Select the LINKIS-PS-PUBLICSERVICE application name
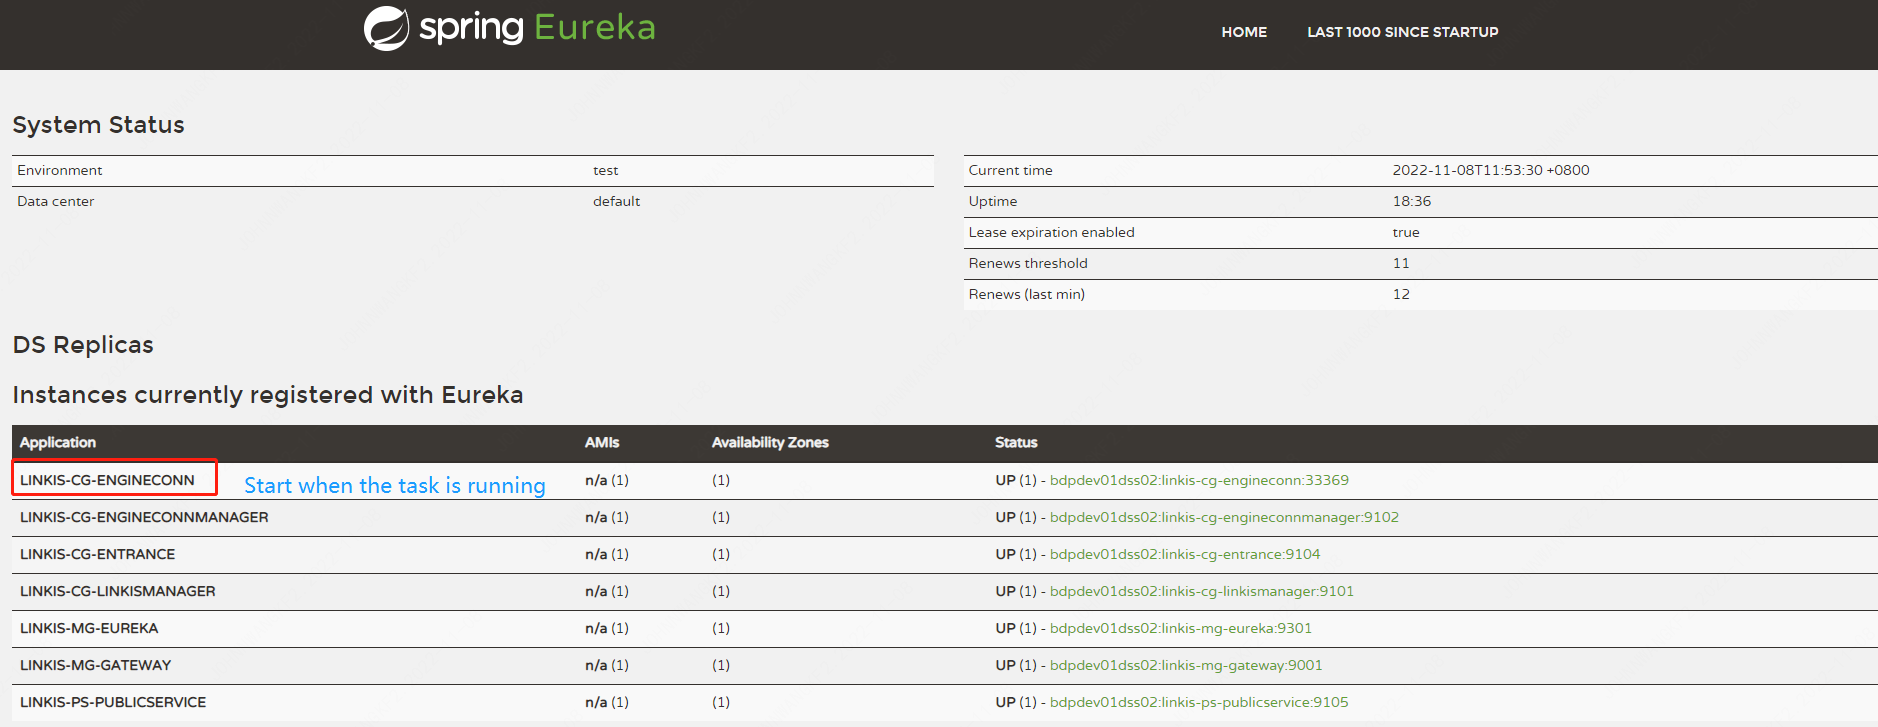The width and height of the screenshot is (1878, 727). 113,702
